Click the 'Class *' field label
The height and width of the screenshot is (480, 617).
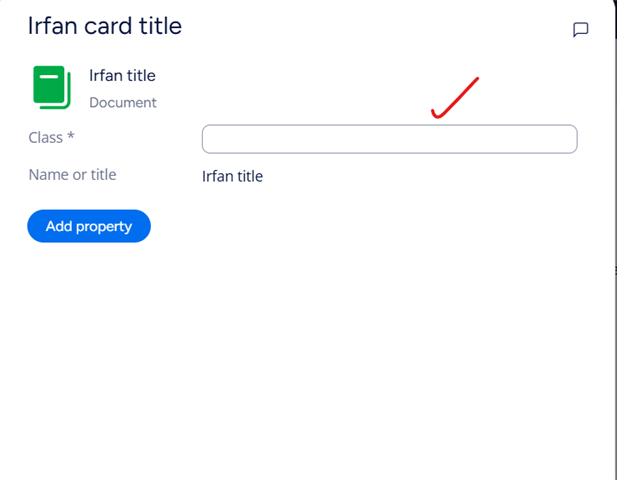click(x=52, y=138)
